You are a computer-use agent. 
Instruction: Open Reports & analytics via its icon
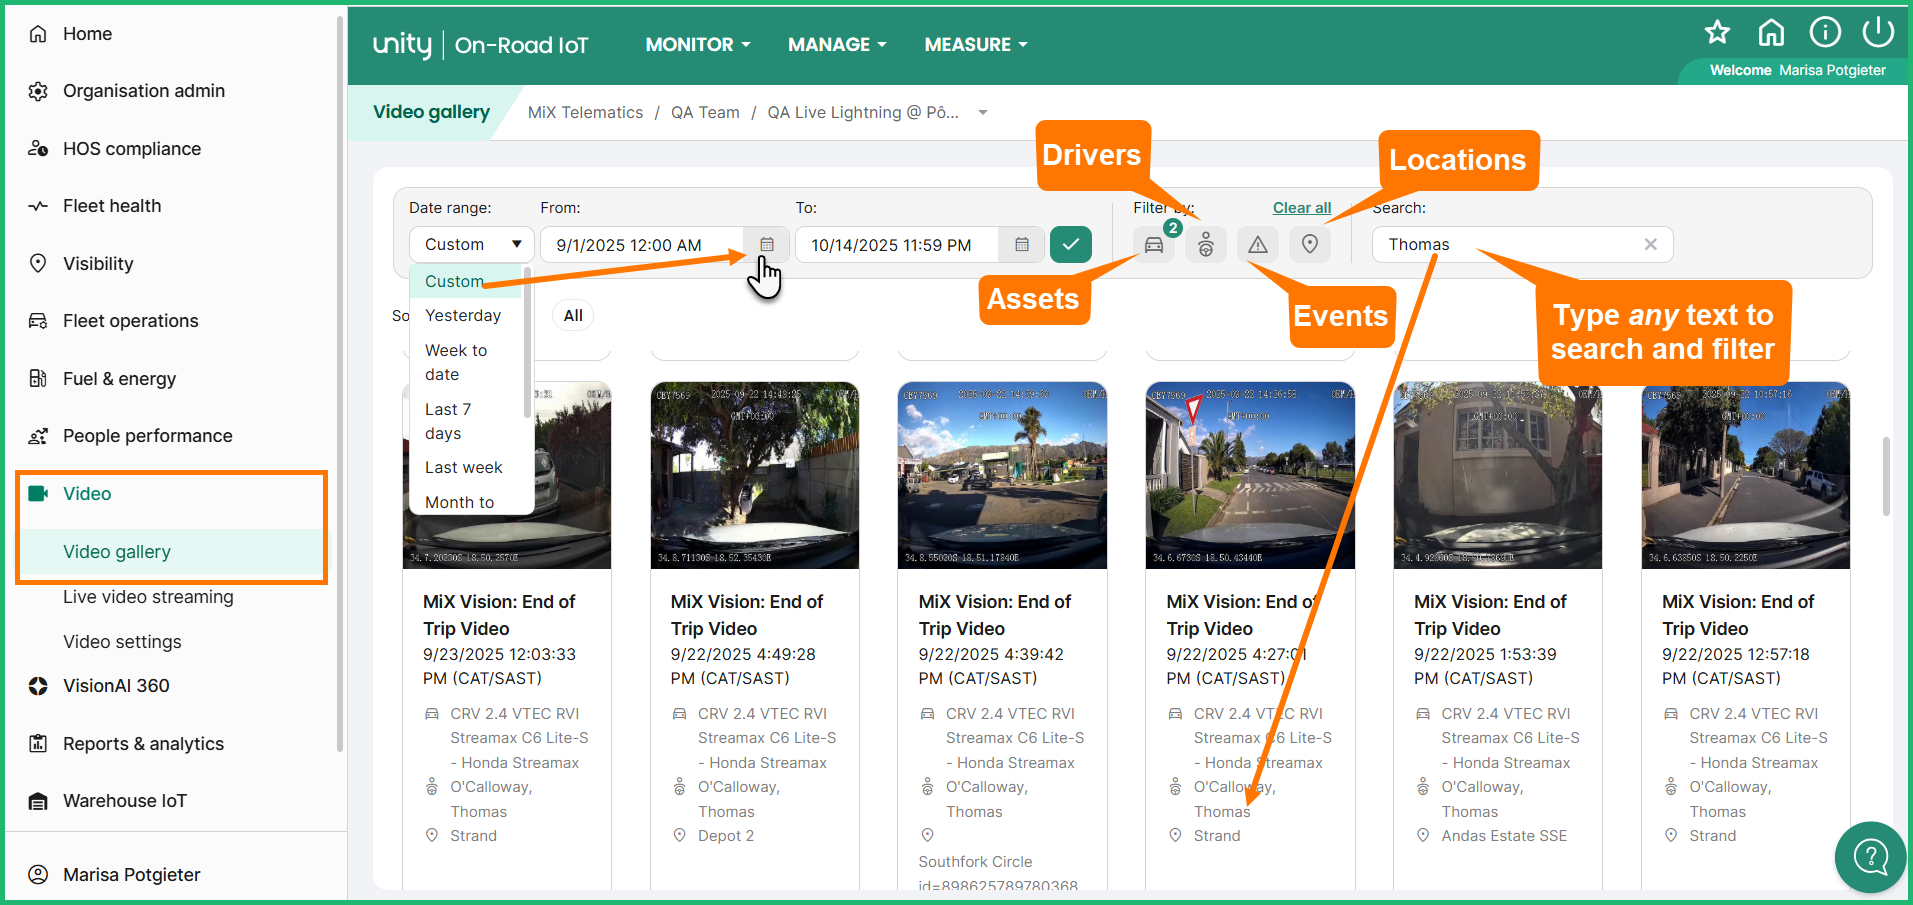point(38,744)
